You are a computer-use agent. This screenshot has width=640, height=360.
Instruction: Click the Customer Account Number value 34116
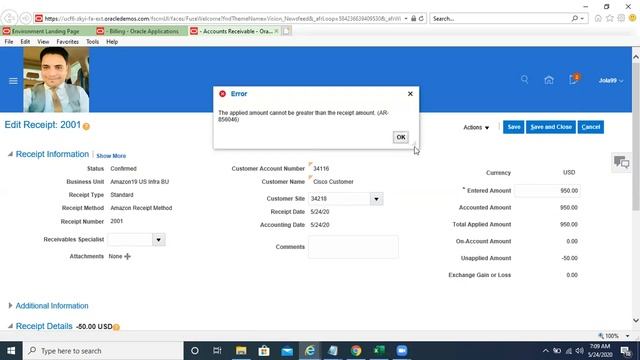(x=321, y=169)
